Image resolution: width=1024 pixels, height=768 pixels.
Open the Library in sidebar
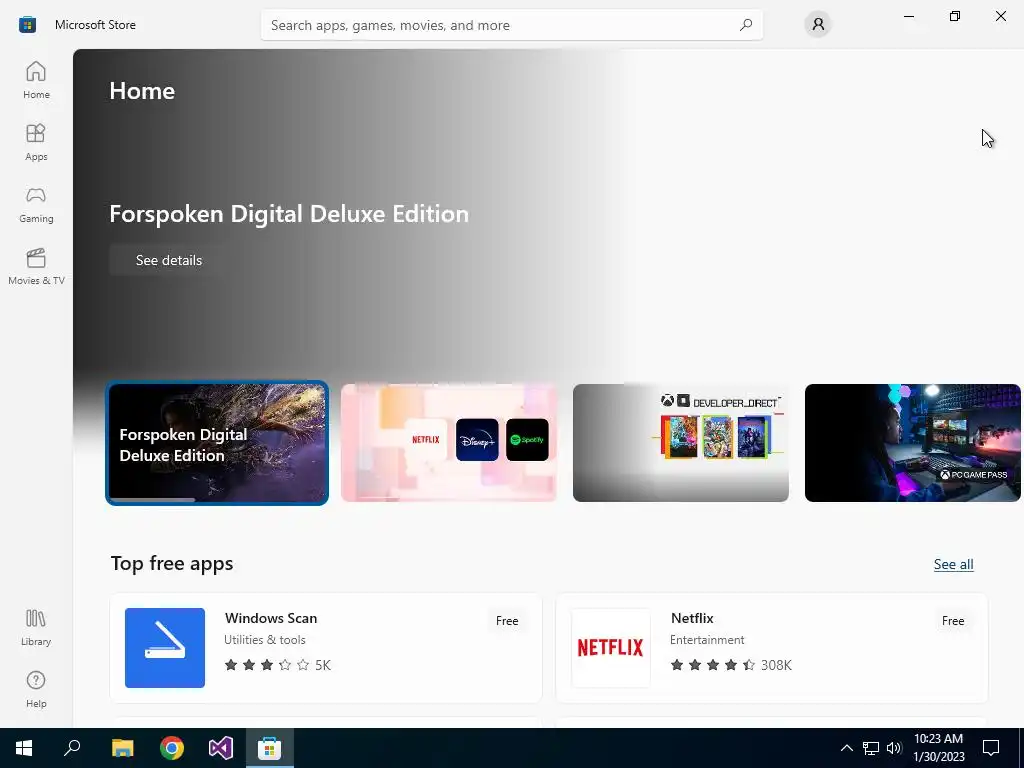tap(36, 628)
